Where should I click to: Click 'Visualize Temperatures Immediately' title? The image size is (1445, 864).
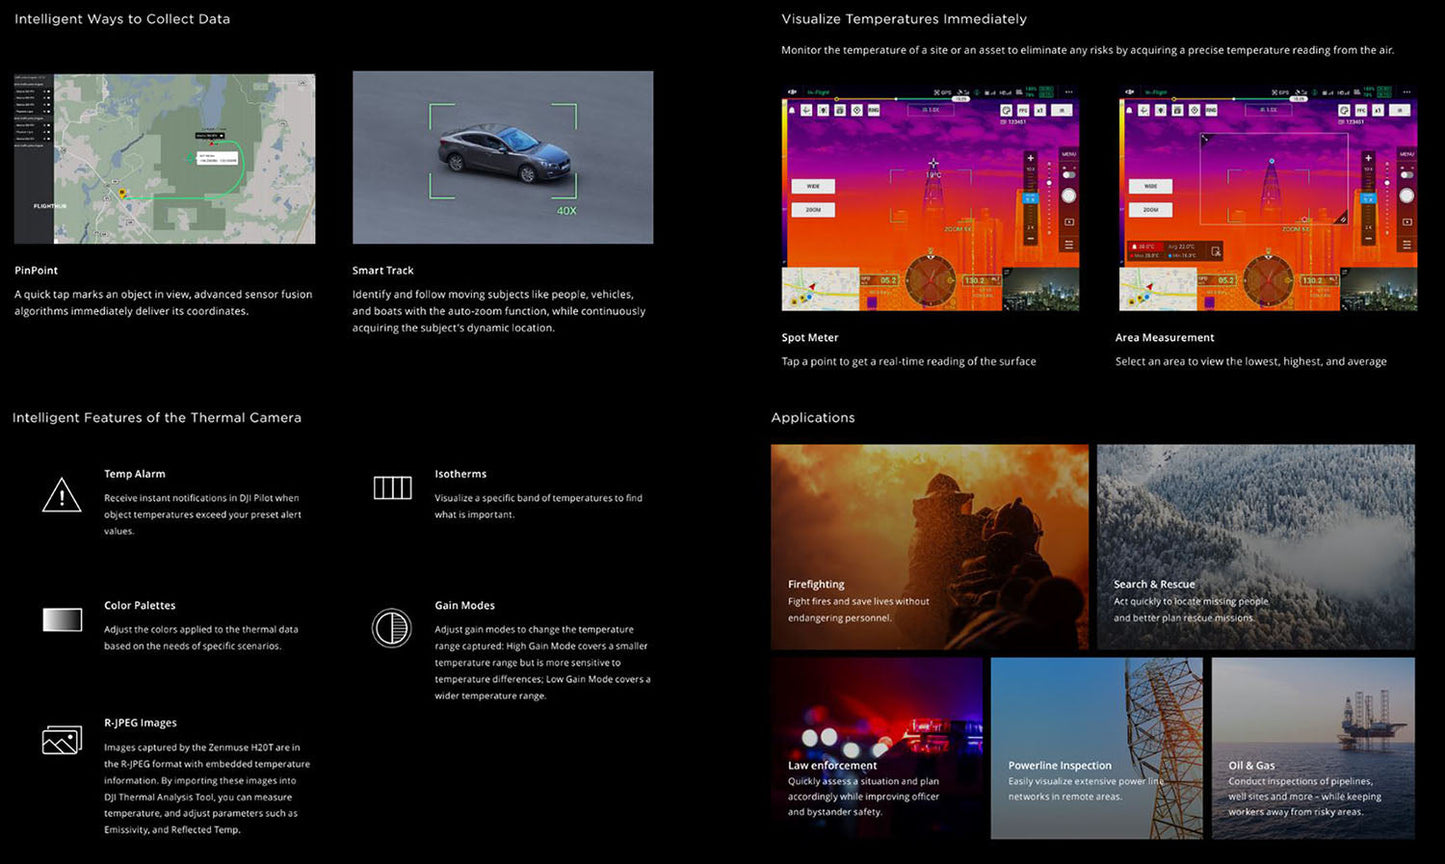(x=904, y=19)
